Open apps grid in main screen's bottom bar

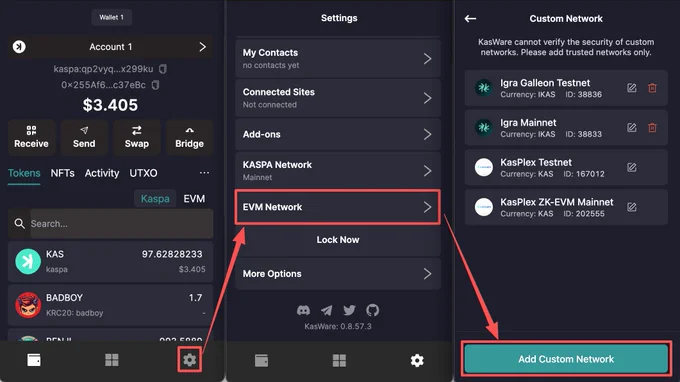[x=111, y=360]
